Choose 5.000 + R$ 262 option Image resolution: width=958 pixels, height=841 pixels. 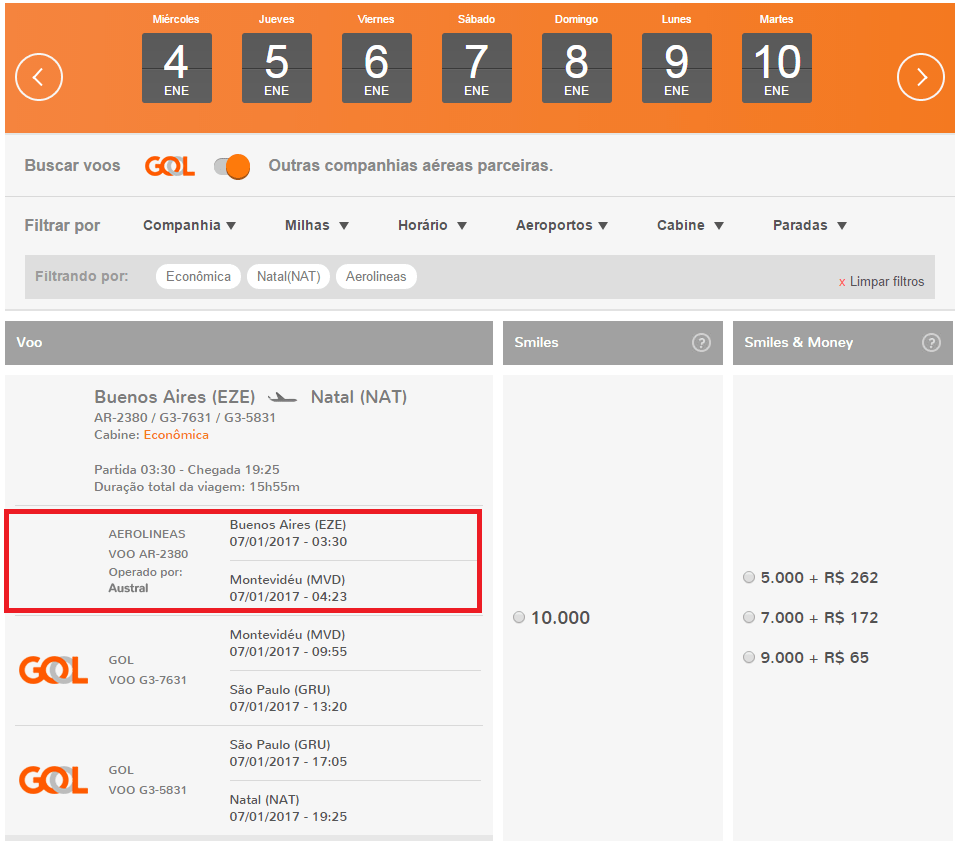748,577
